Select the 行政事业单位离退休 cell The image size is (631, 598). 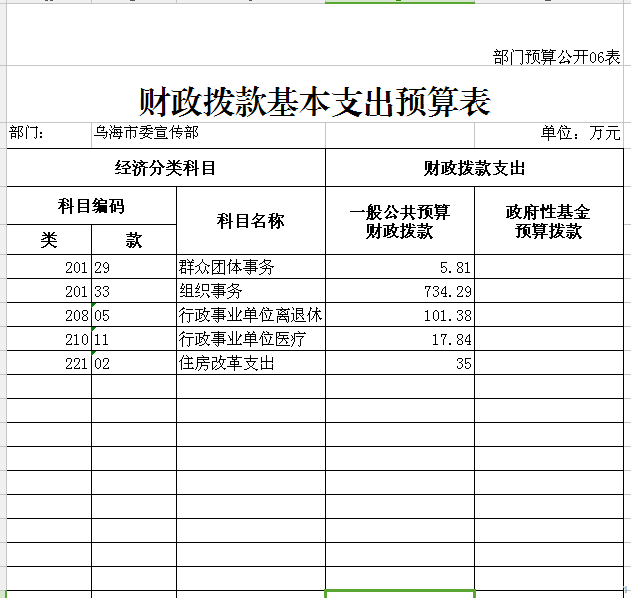click(251, 315)
